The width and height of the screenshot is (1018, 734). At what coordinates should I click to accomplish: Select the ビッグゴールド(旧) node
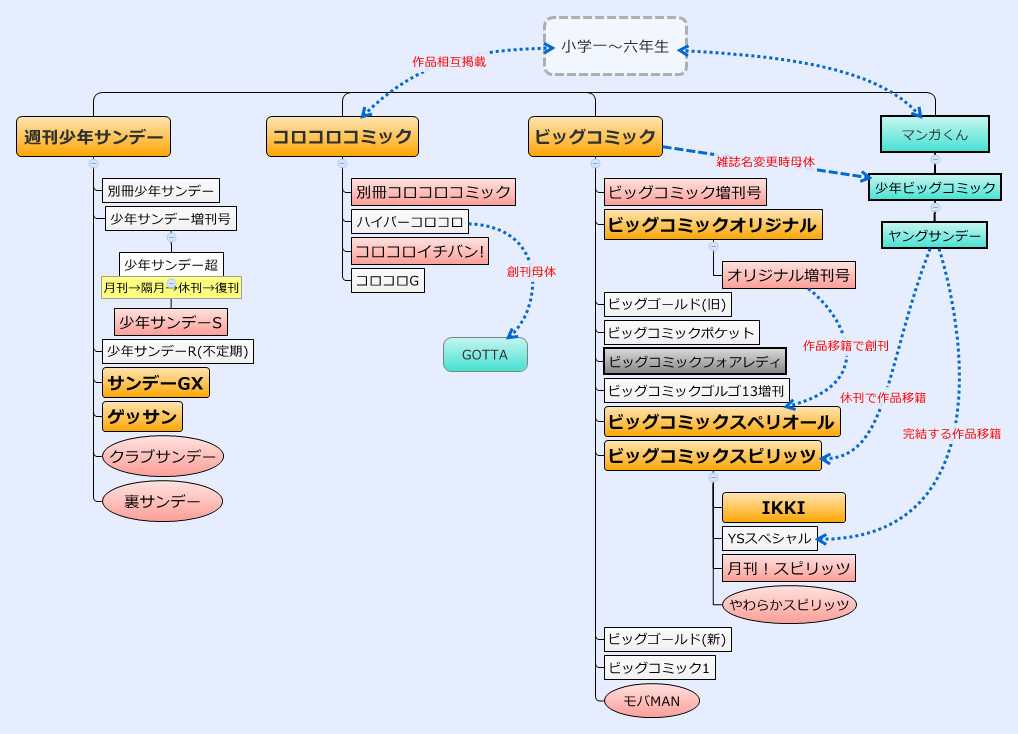pos(668,304)
